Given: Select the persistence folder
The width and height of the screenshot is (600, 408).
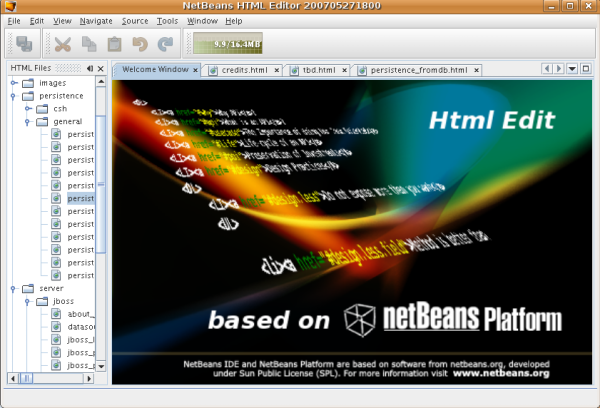Looking at the screenshot, I should point(61,96).
